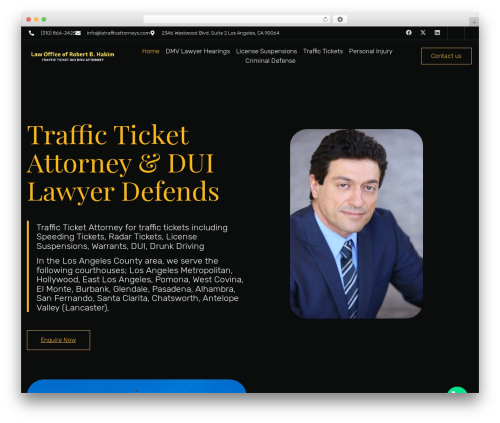Open License Suspensions menu item
Screen dimensions: 500x423
coord(266,51)
